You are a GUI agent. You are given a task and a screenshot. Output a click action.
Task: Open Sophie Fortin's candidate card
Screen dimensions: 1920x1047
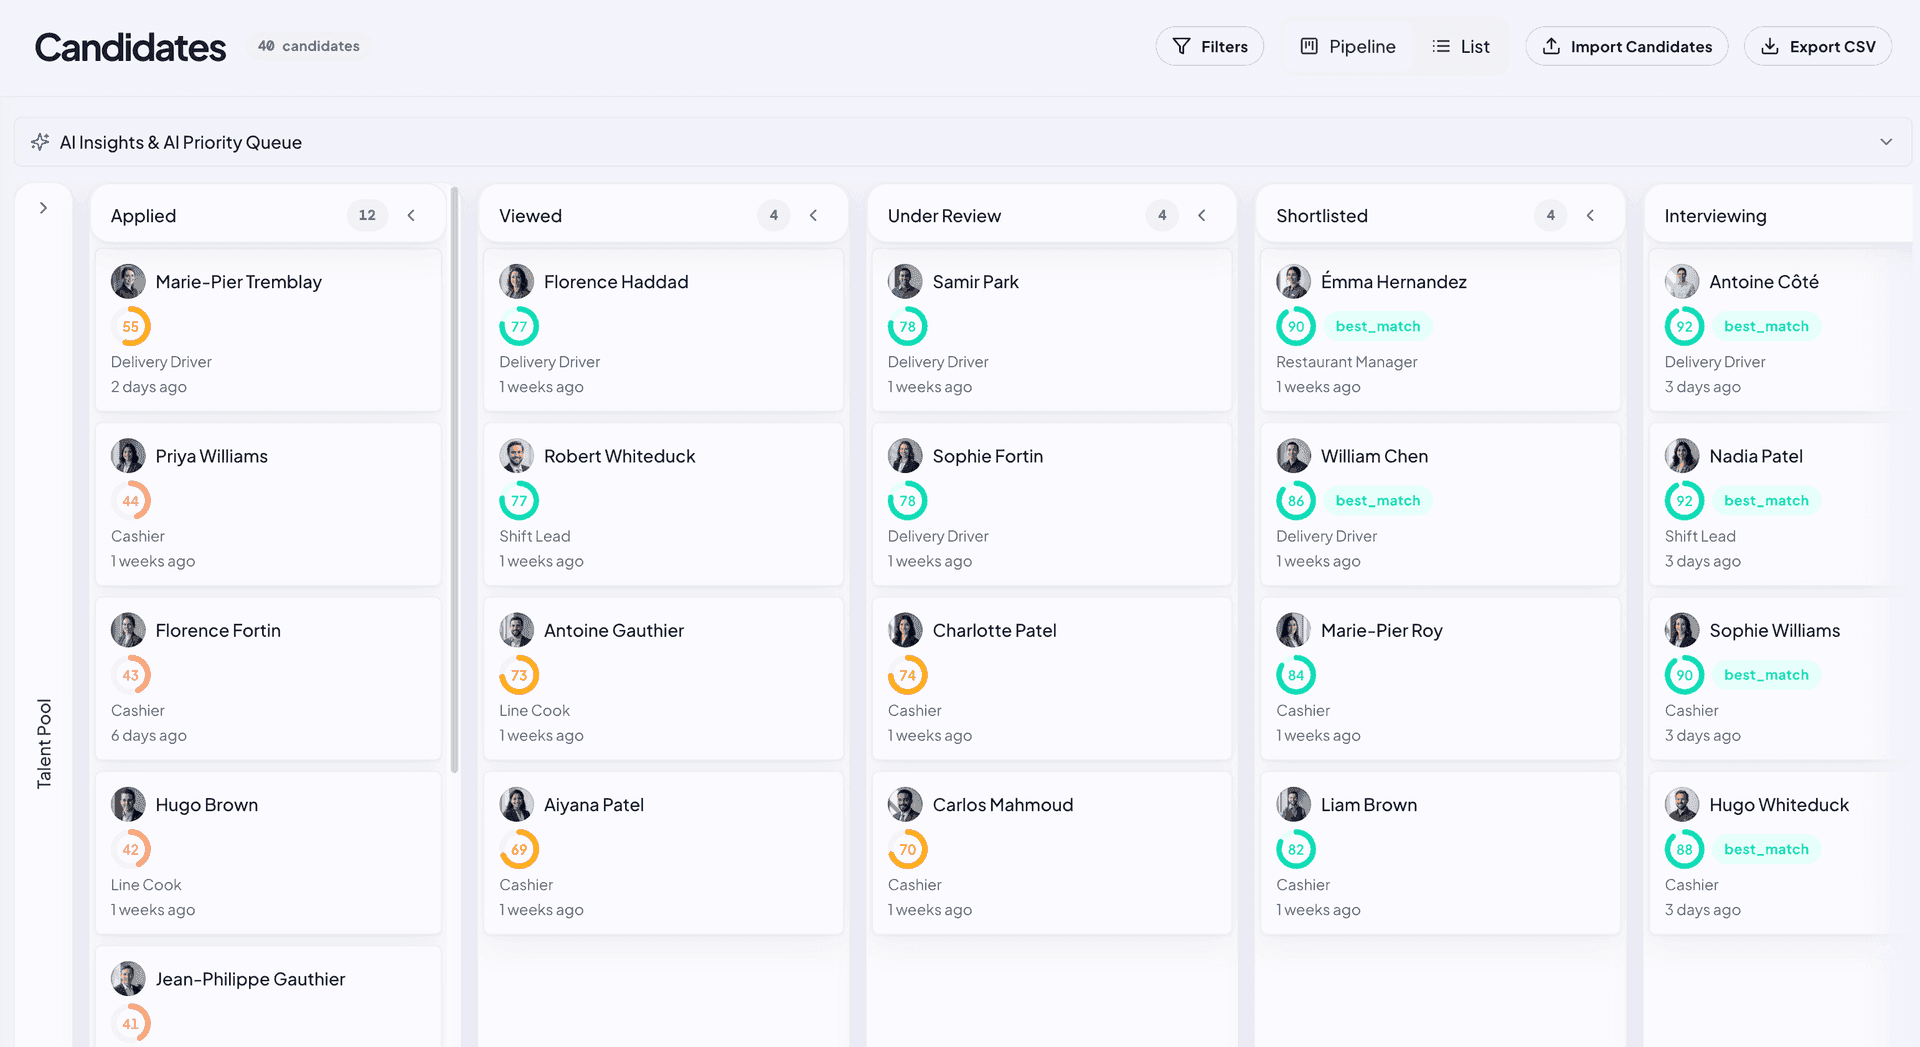click(x=1052, y=504)
